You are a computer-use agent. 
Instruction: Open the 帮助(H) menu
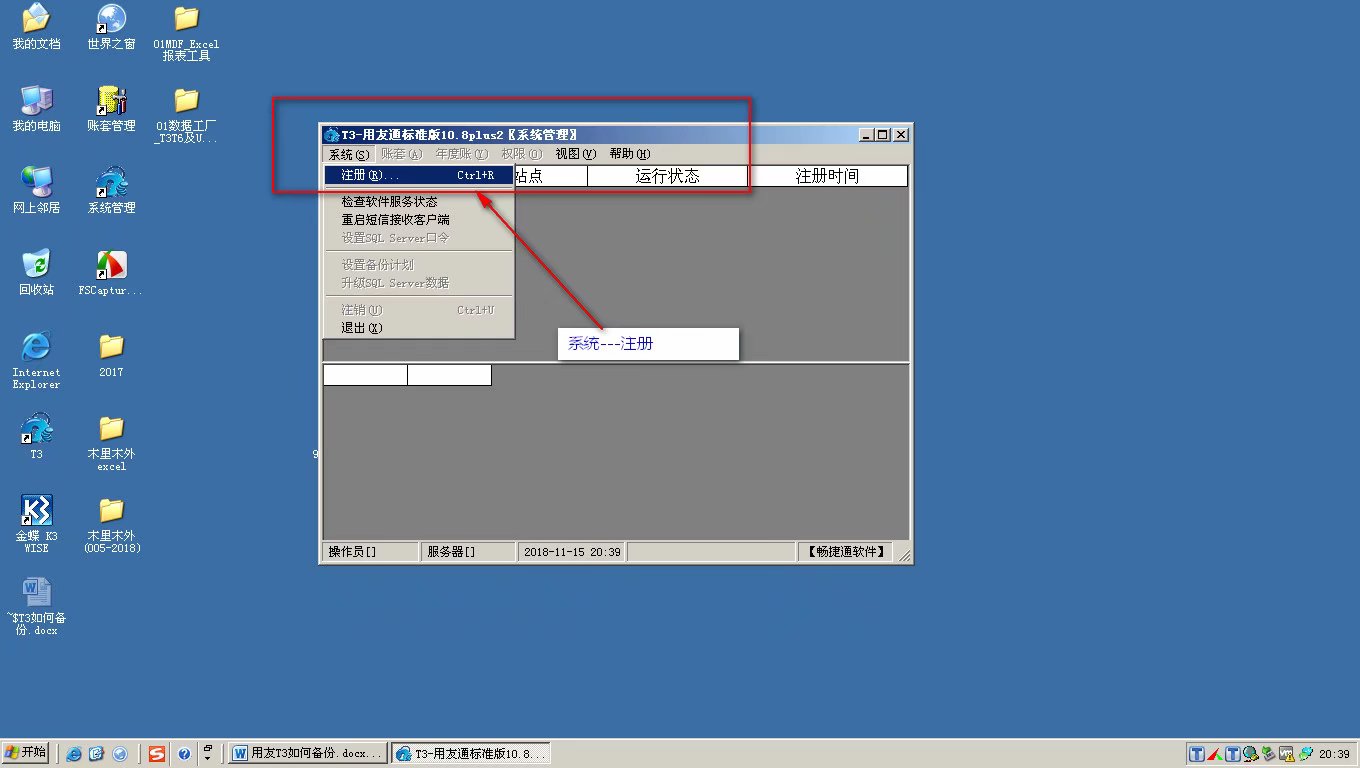point(629,154)
